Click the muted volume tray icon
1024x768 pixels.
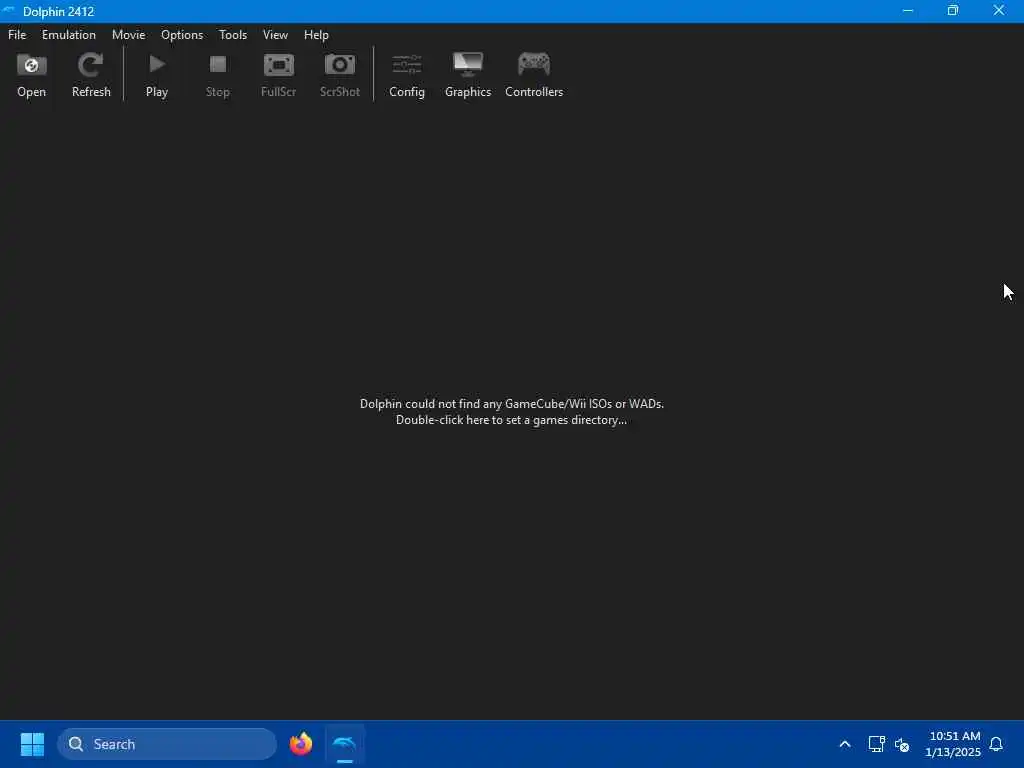pyautogui.click(x=902, y=744)
